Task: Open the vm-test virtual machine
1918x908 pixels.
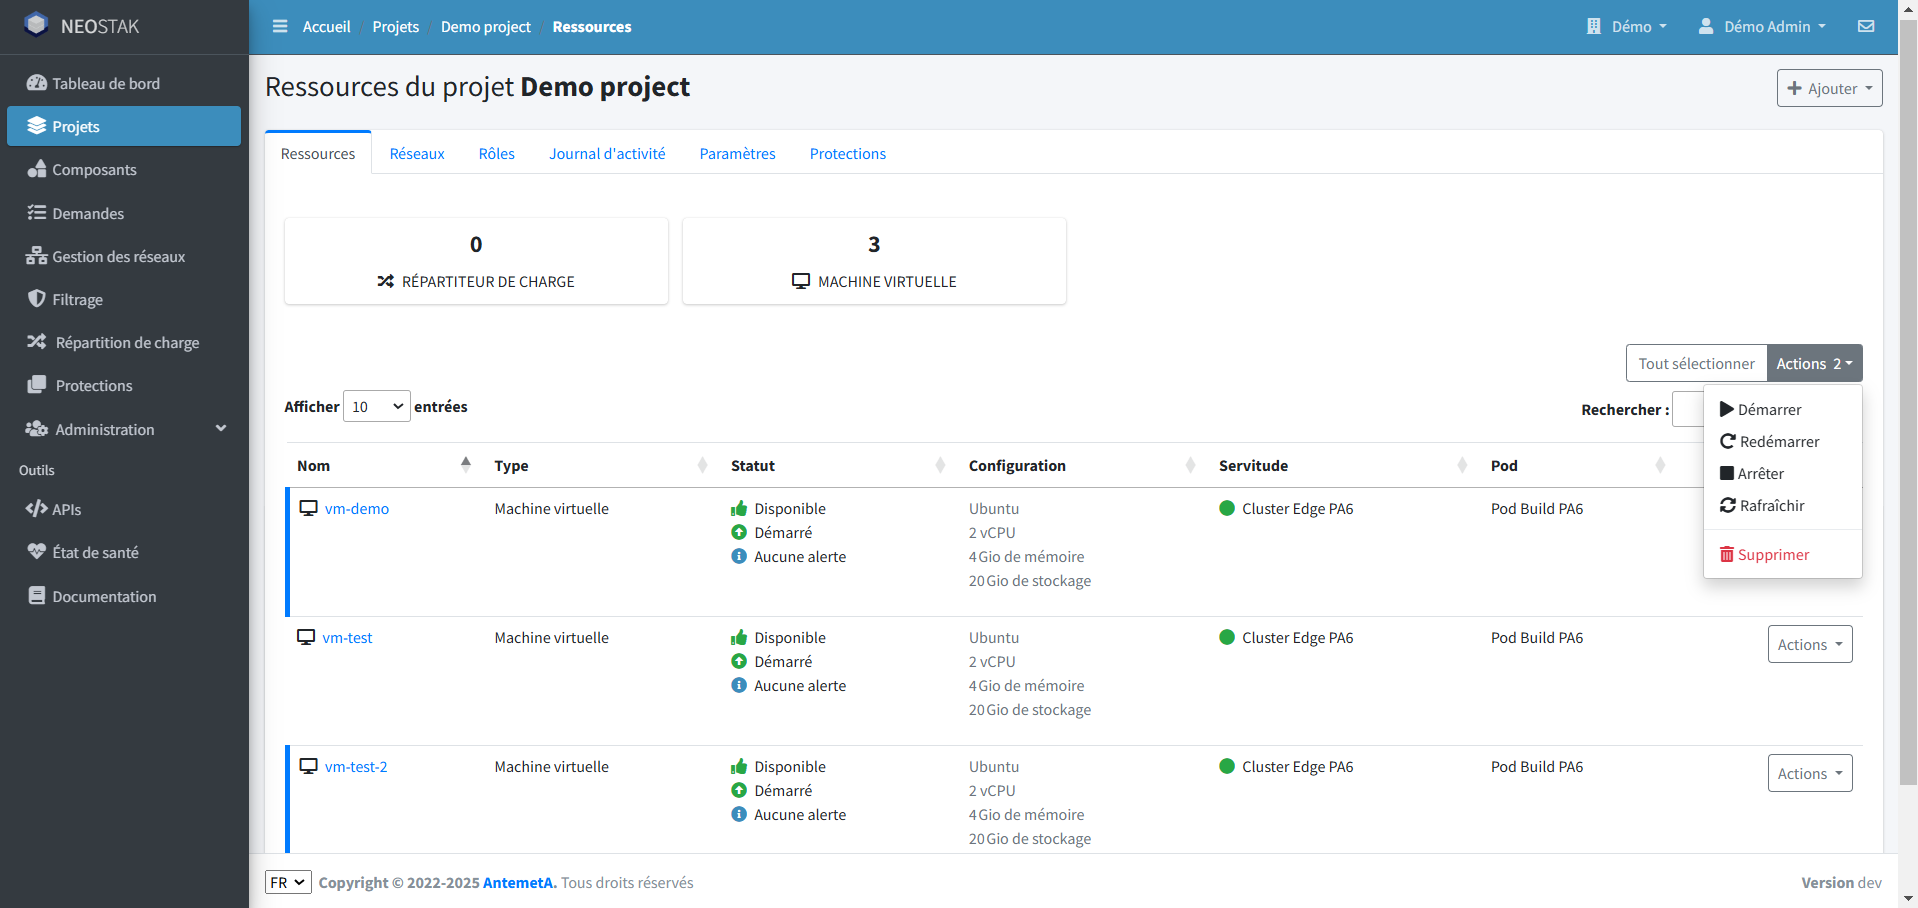Action: tap(348, 637)
